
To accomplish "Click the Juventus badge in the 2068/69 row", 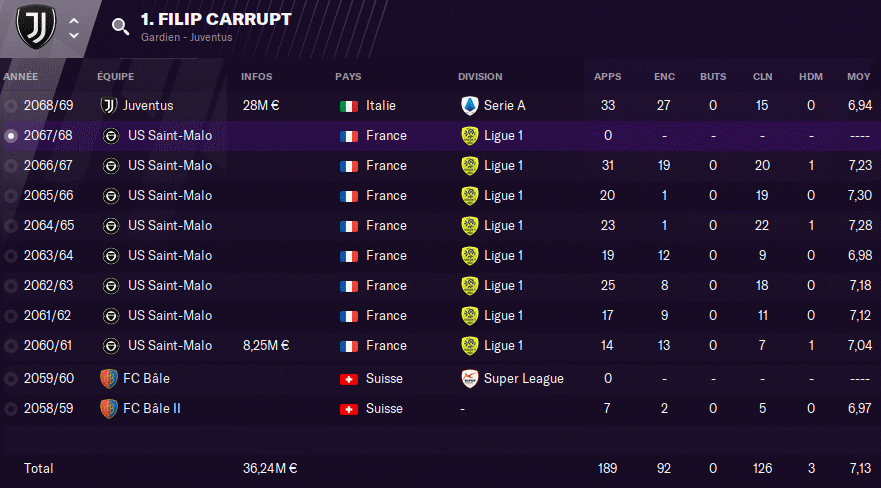I will [108, 106].
